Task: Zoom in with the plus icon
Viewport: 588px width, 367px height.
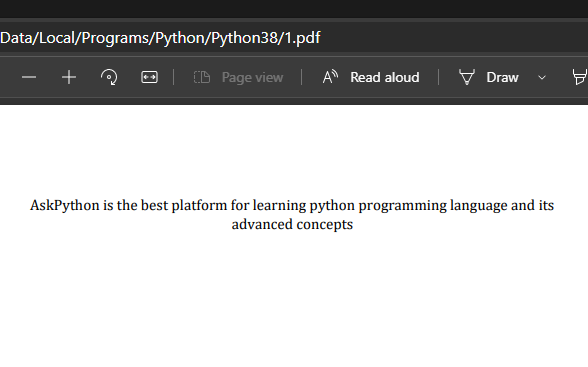Action: tap(69, 78)
